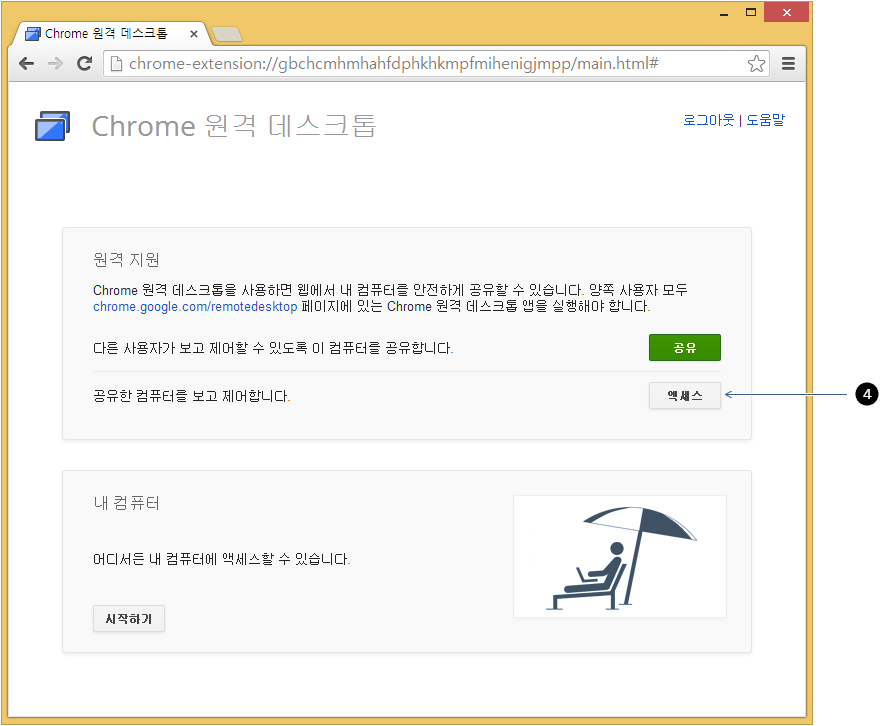
Task: Click the 액세스 button
Action: 685,396
